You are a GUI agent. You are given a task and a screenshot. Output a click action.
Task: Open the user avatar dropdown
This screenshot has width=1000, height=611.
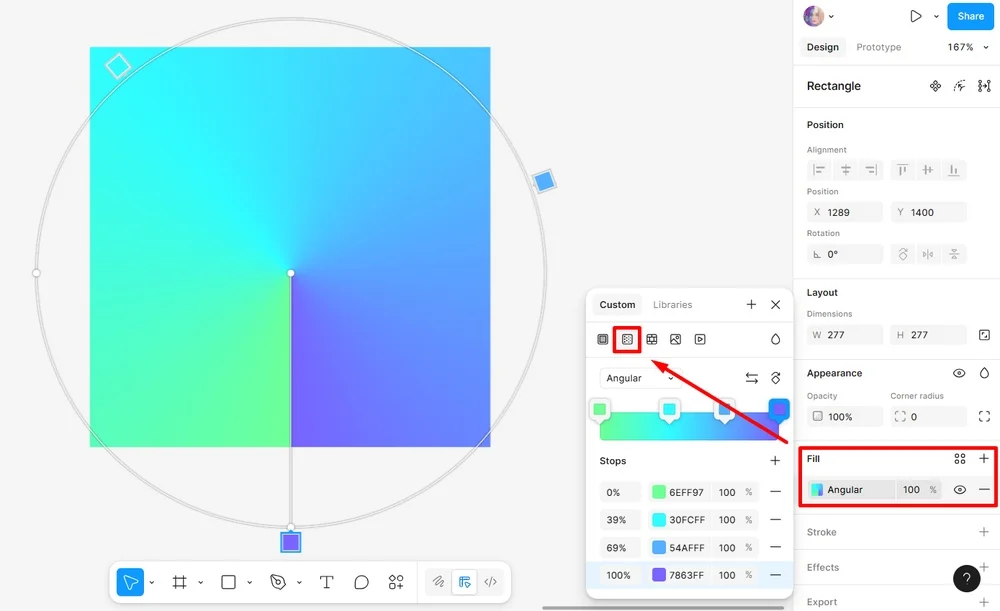click(831, 17)
